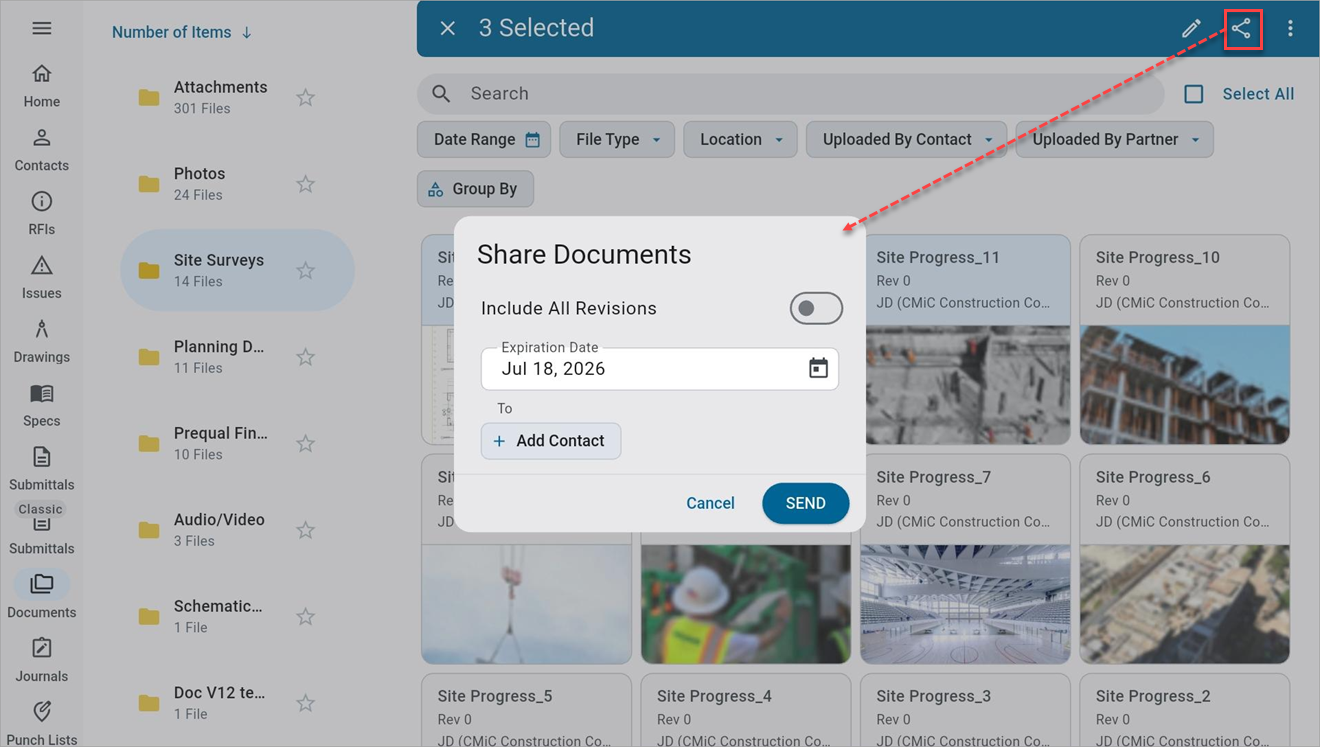Viewport: 1320px width, 747px height.
Task: Click into the Search field
Action: (x=790, y=93)
